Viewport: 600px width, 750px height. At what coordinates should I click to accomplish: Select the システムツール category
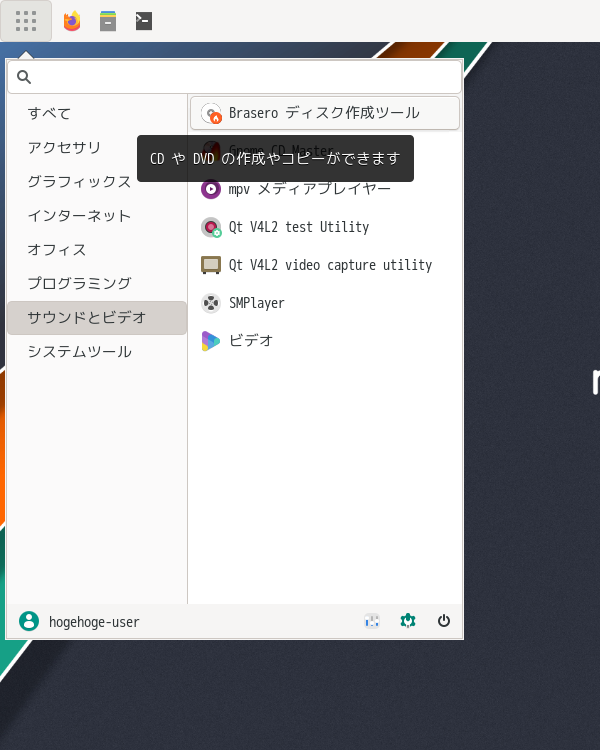[97, 352]
